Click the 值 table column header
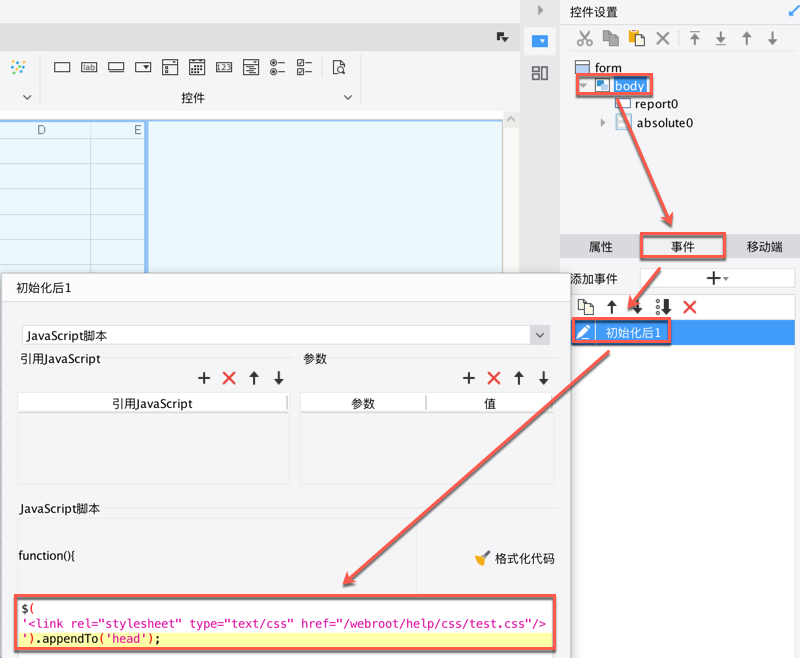Viewport: 800px width, 658px height. coord(490,403)
